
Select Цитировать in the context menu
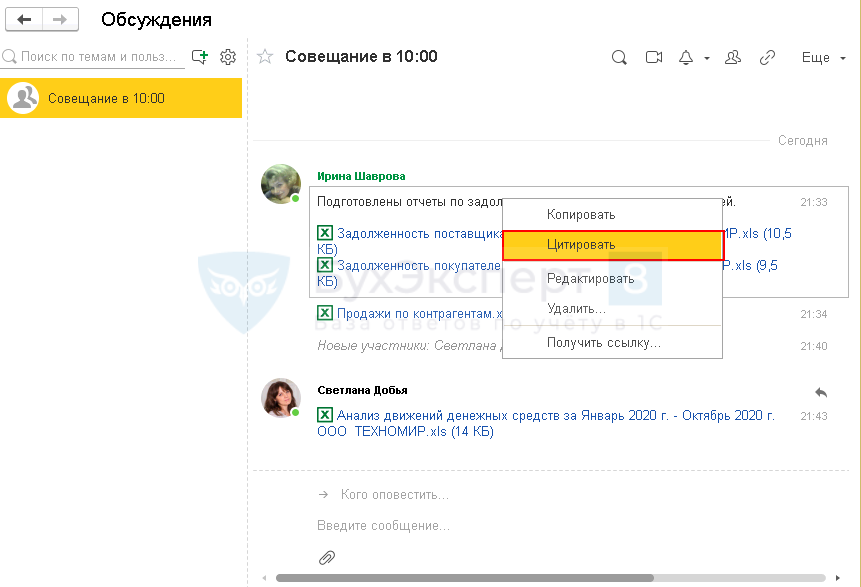[612, 245]
